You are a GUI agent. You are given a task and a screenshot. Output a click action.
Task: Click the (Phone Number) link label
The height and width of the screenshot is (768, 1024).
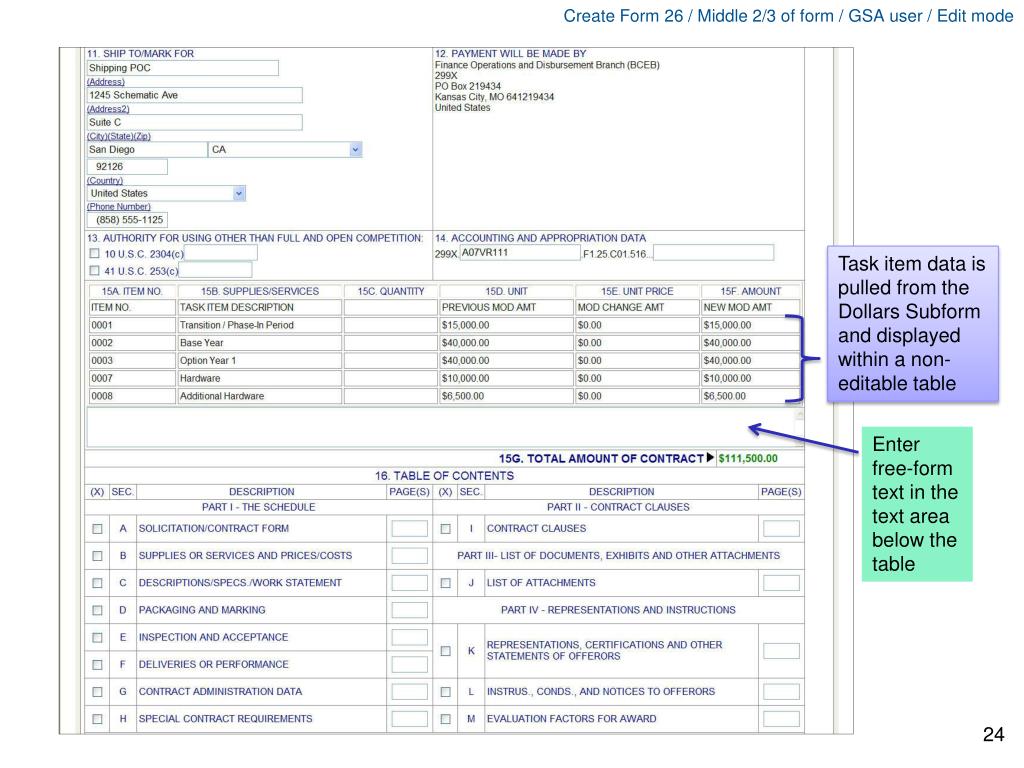[x=119, y=206]
